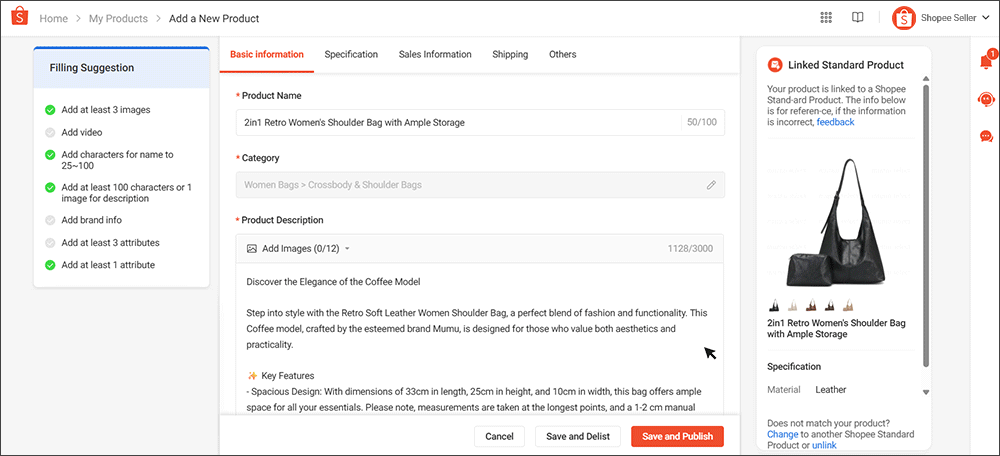Open the seller education book icon
Screen dimensions: 1000x456
857,18
